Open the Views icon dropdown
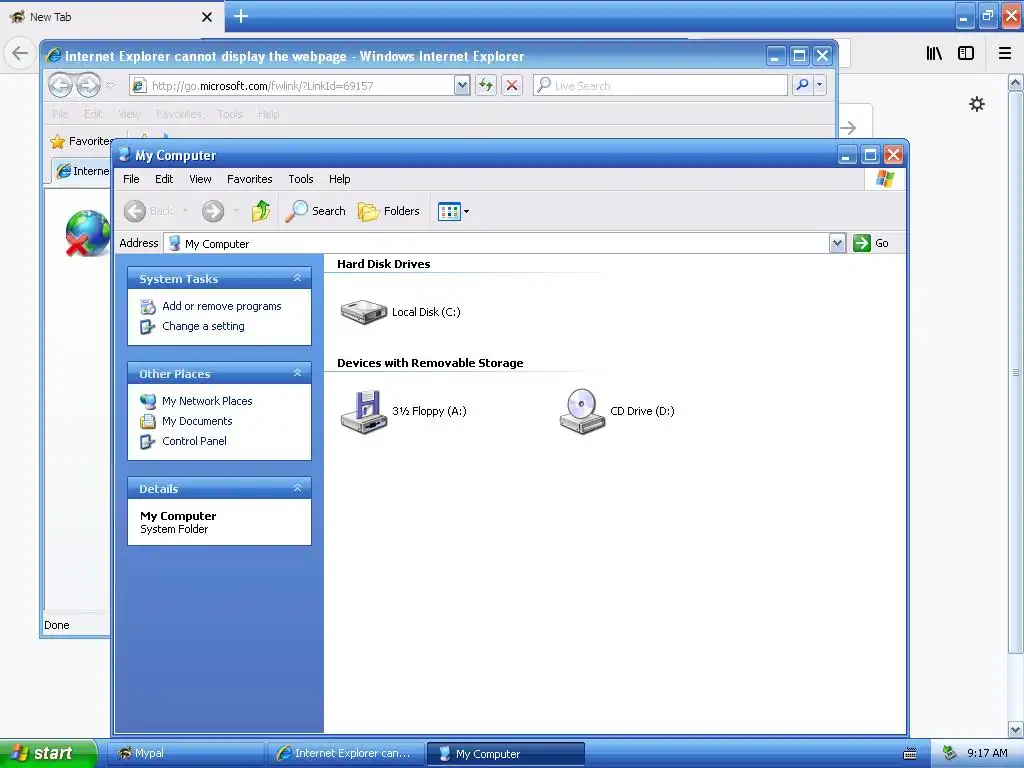The width and height of the screenshot is (1024, 768). pos(453,212)
